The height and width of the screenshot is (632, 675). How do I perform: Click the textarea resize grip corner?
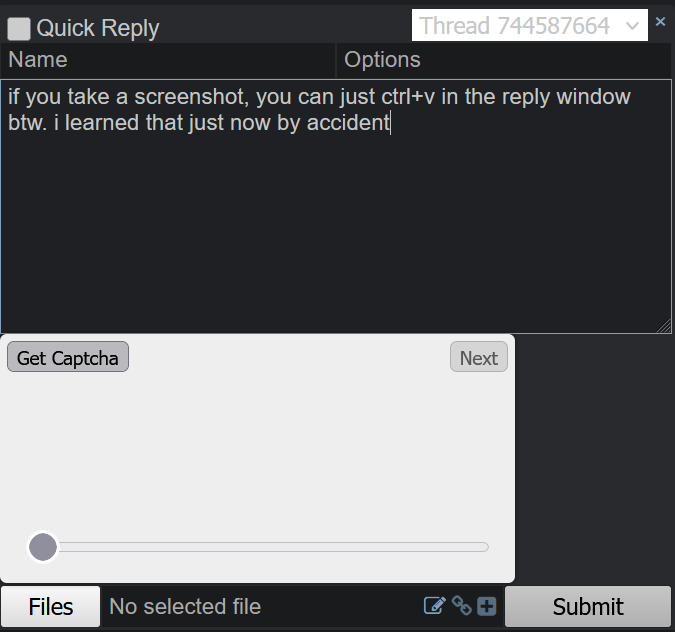[x=664, y=326]
